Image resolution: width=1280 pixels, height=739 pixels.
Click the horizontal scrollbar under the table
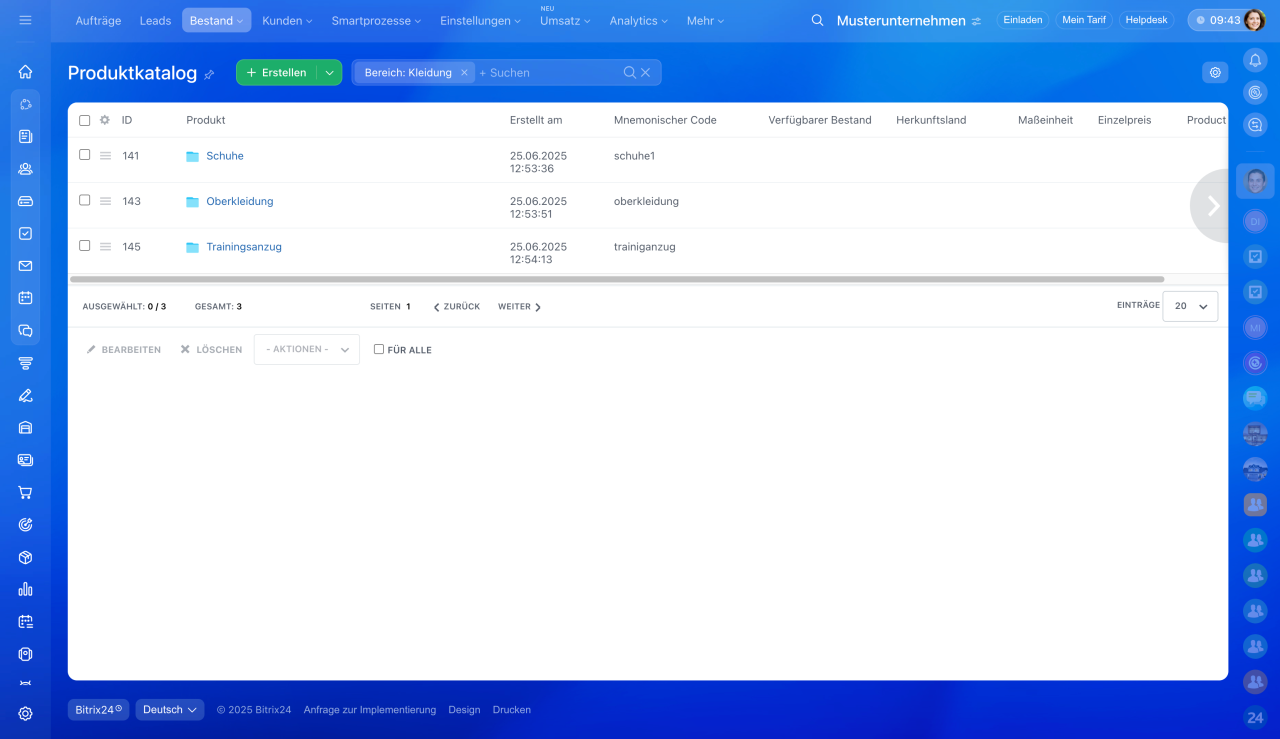pos(616,279)
